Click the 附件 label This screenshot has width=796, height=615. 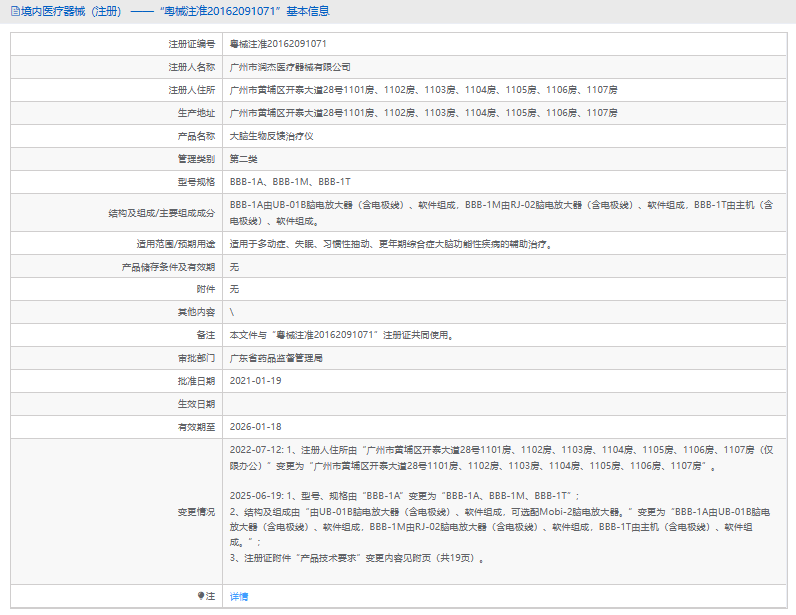206,289
